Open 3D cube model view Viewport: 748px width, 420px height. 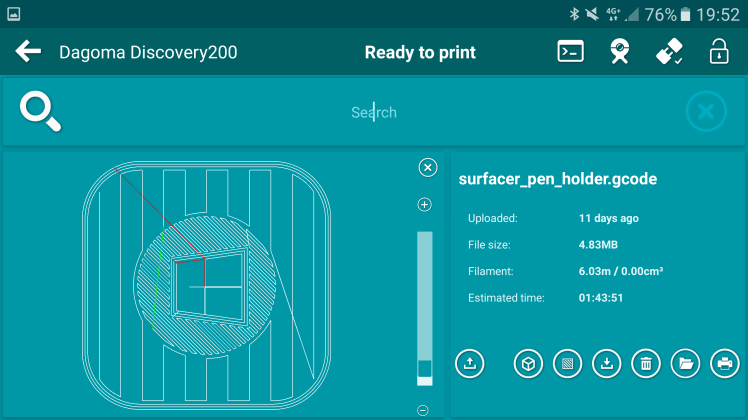coord(528,364)
